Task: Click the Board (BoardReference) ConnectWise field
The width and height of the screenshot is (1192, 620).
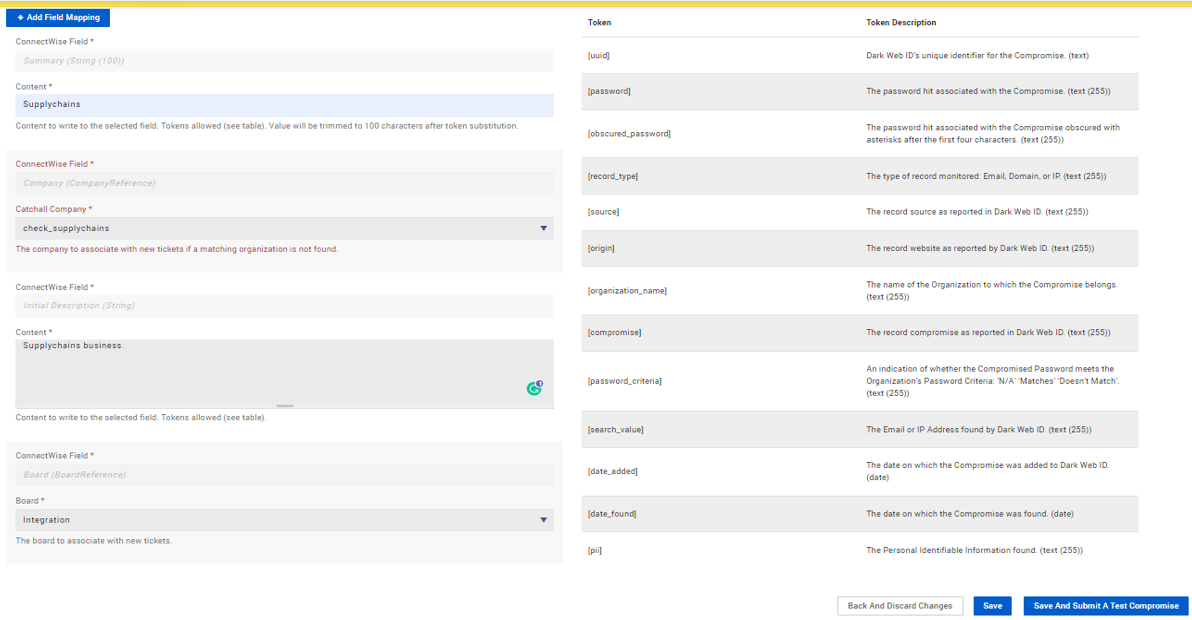Action: point(284,475)
